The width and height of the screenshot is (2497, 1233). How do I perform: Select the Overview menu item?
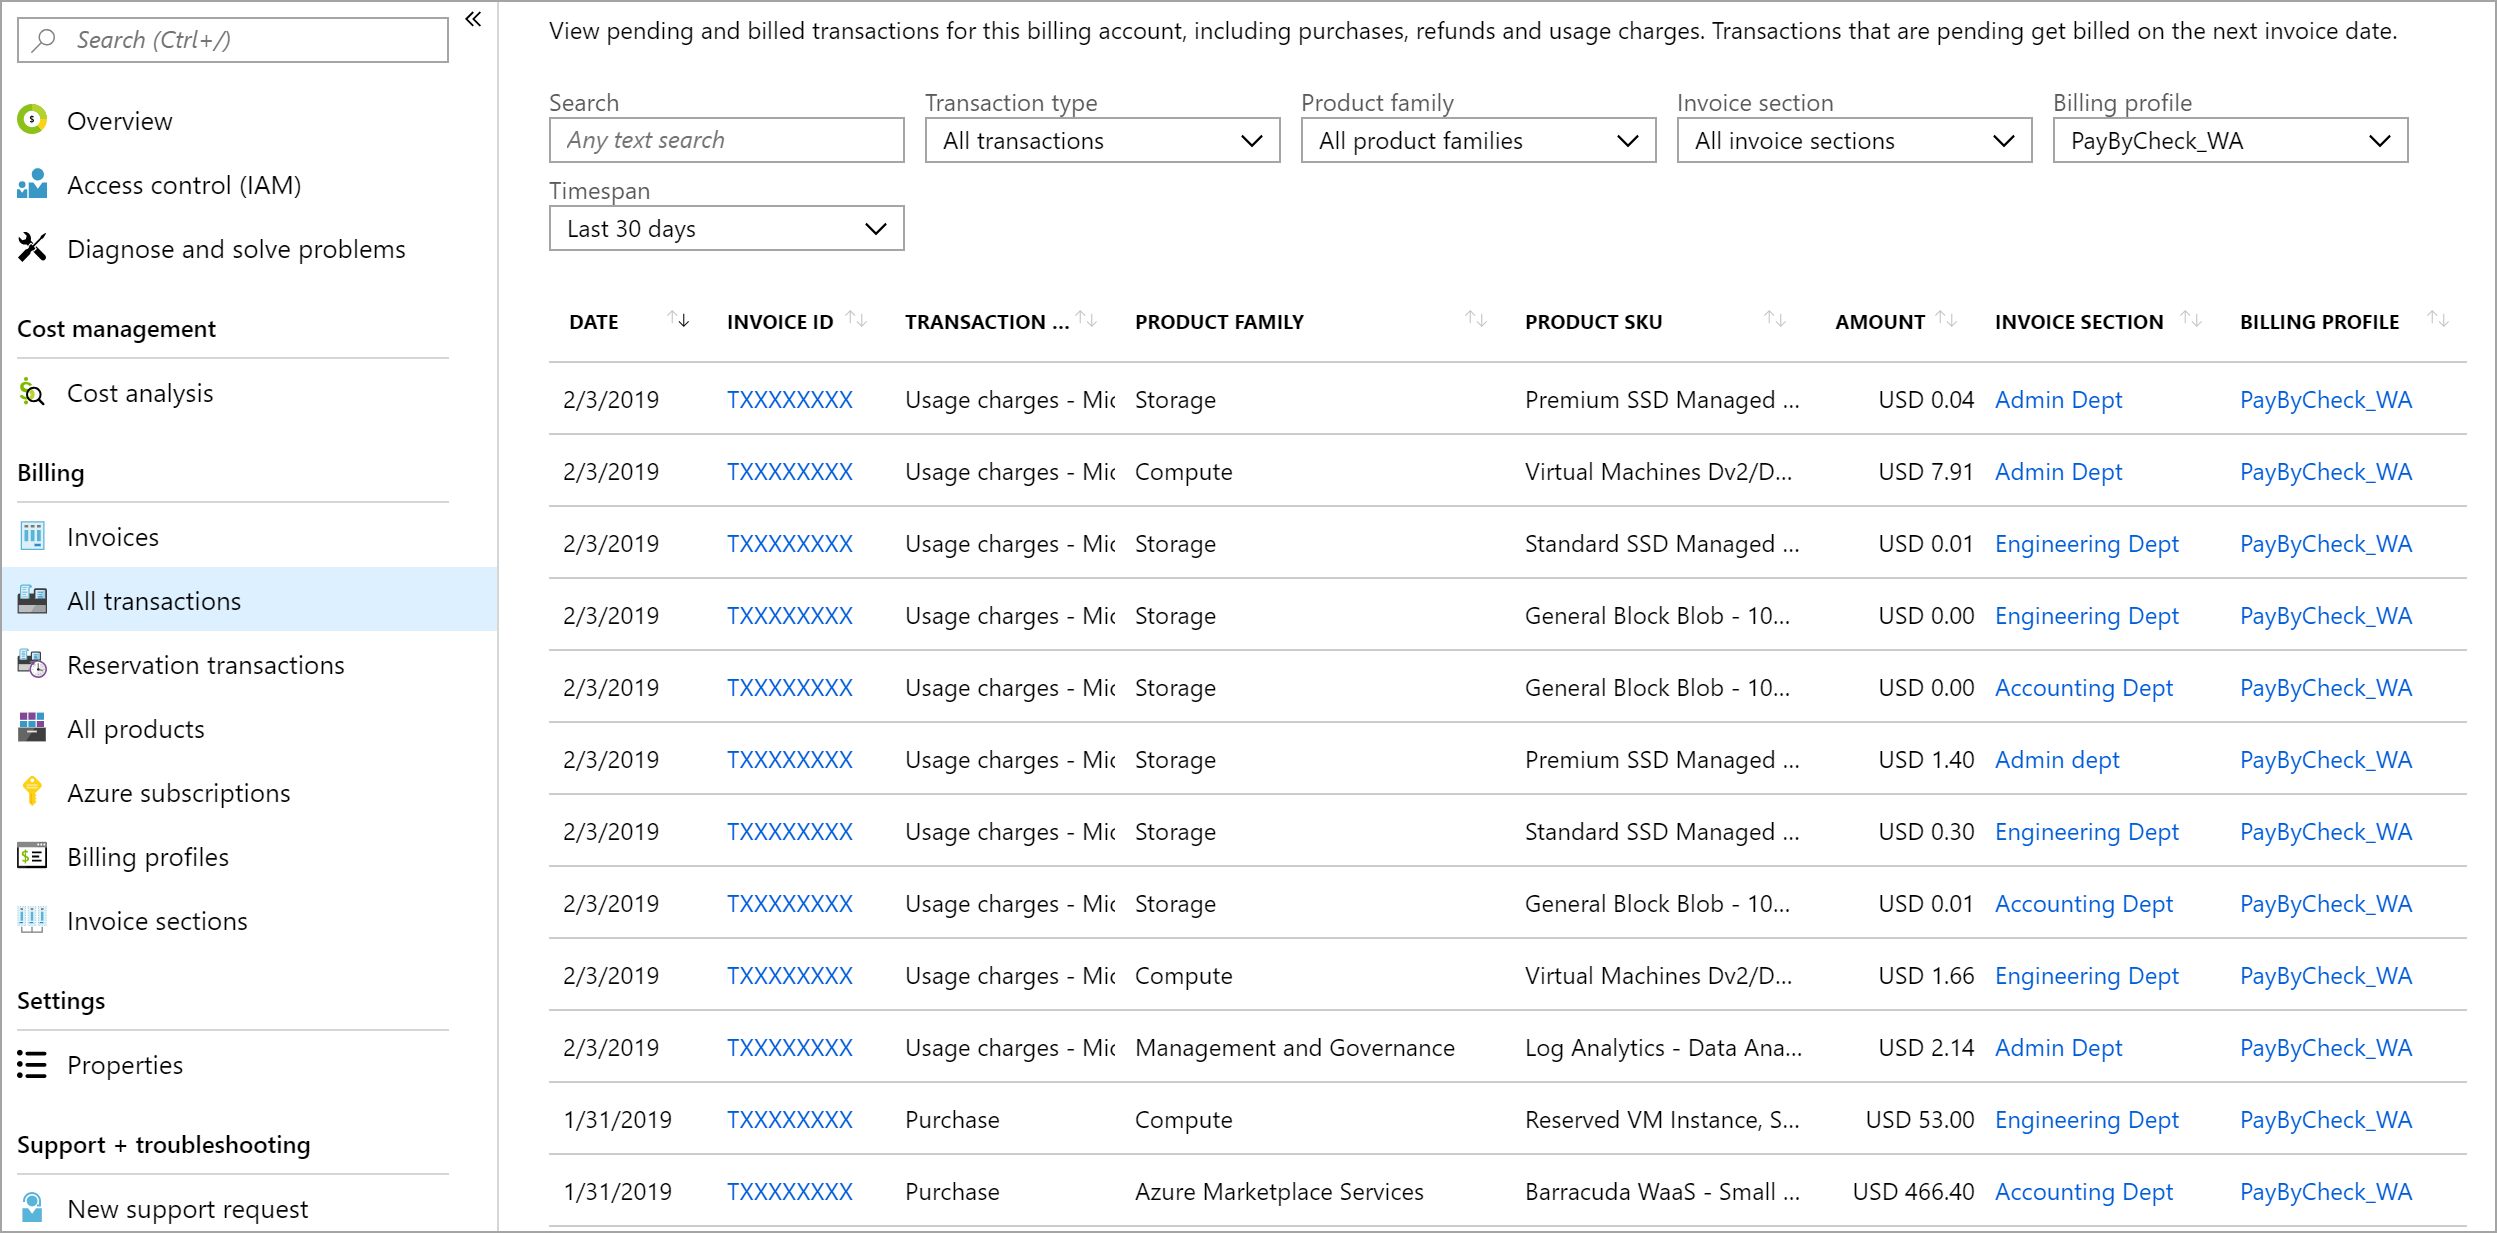[x=119, y=121]
